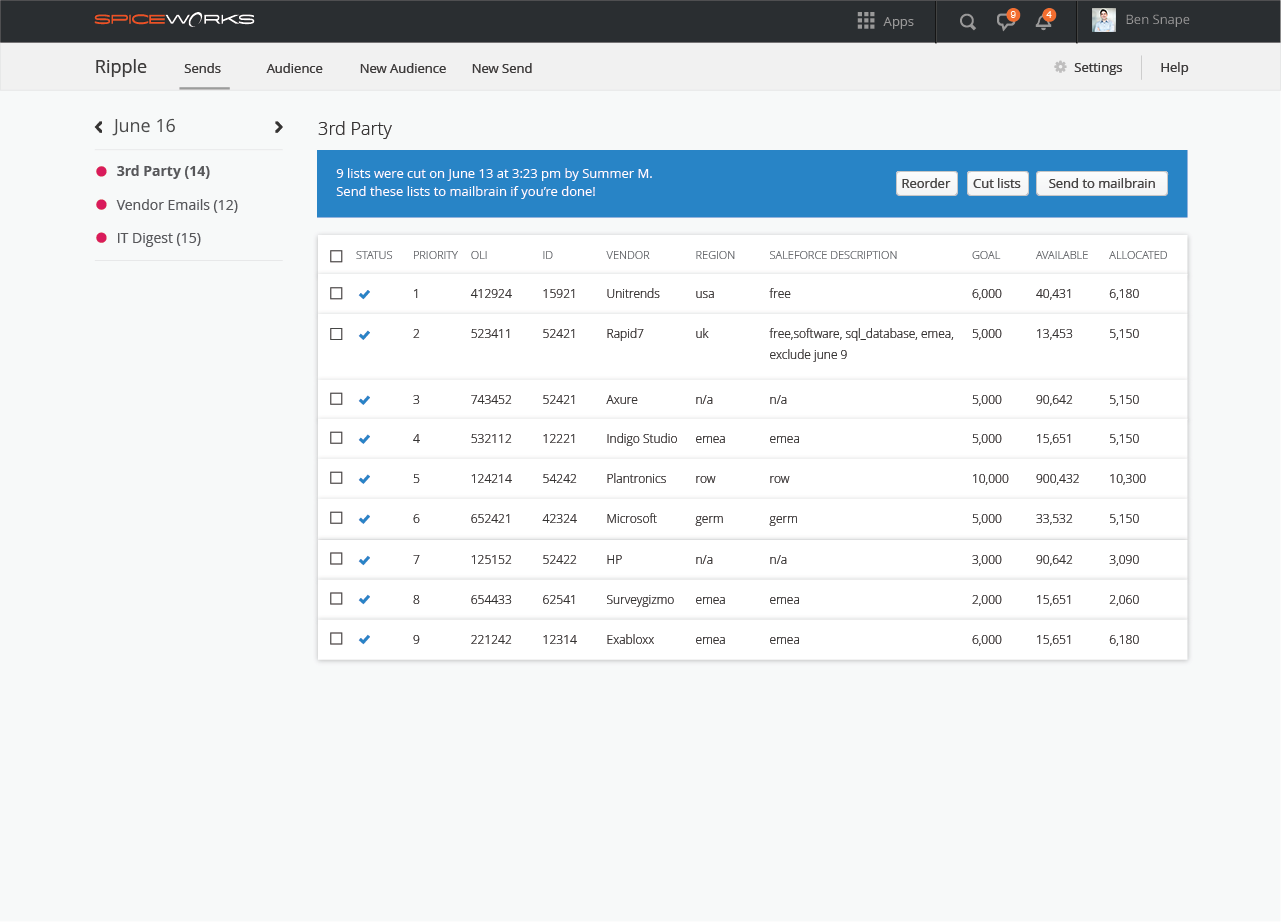Click the red dot beside 3rd Party
This screenshot has height=922, width=1281.
[101, 171]
